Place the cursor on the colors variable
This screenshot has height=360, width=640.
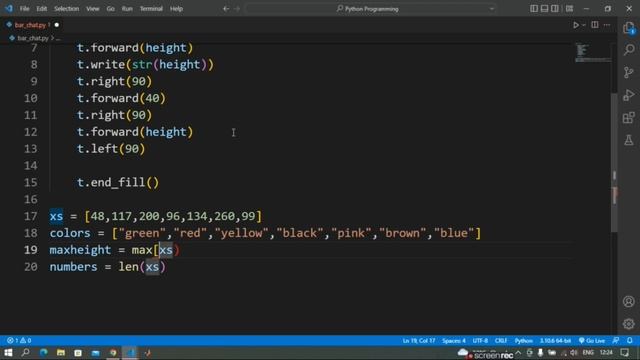point(70,233)
